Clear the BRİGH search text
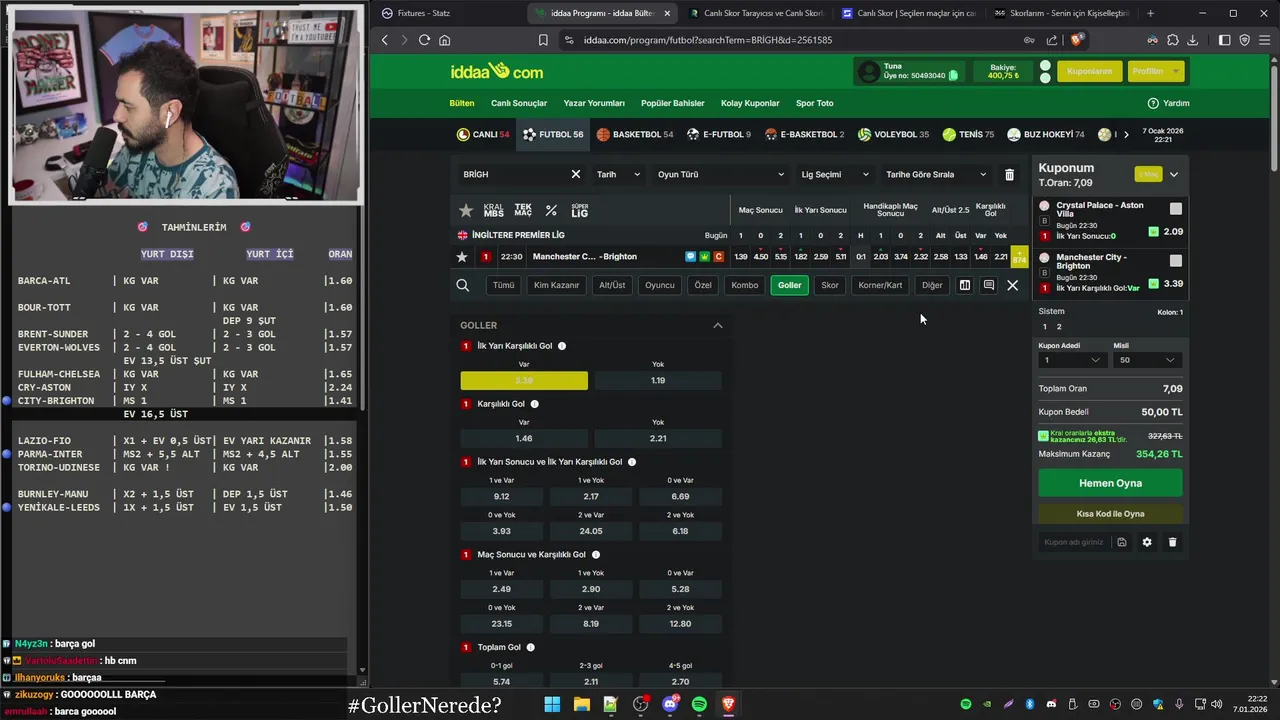The image size is (1280, 720). (x=576, y=174)
